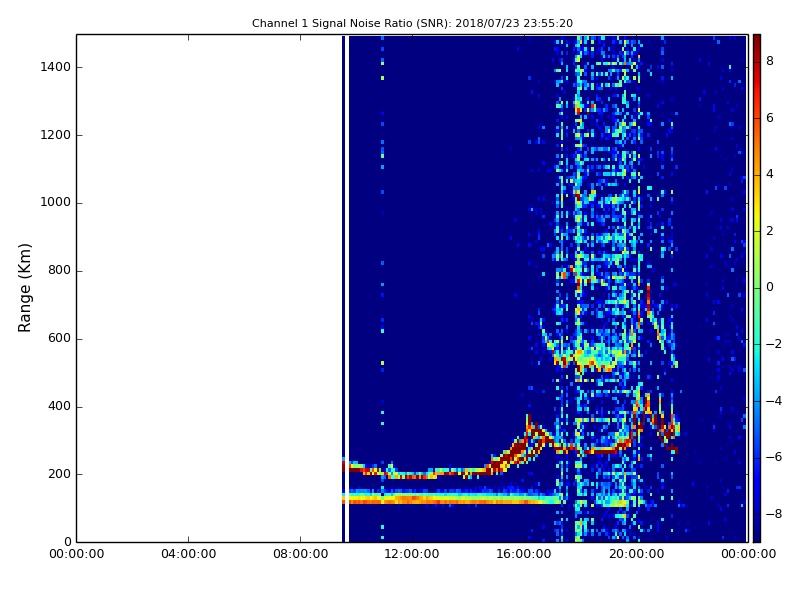Click the 1400 range tick label
The width and height of the screenshot is (800, 600).
(56, 67)
